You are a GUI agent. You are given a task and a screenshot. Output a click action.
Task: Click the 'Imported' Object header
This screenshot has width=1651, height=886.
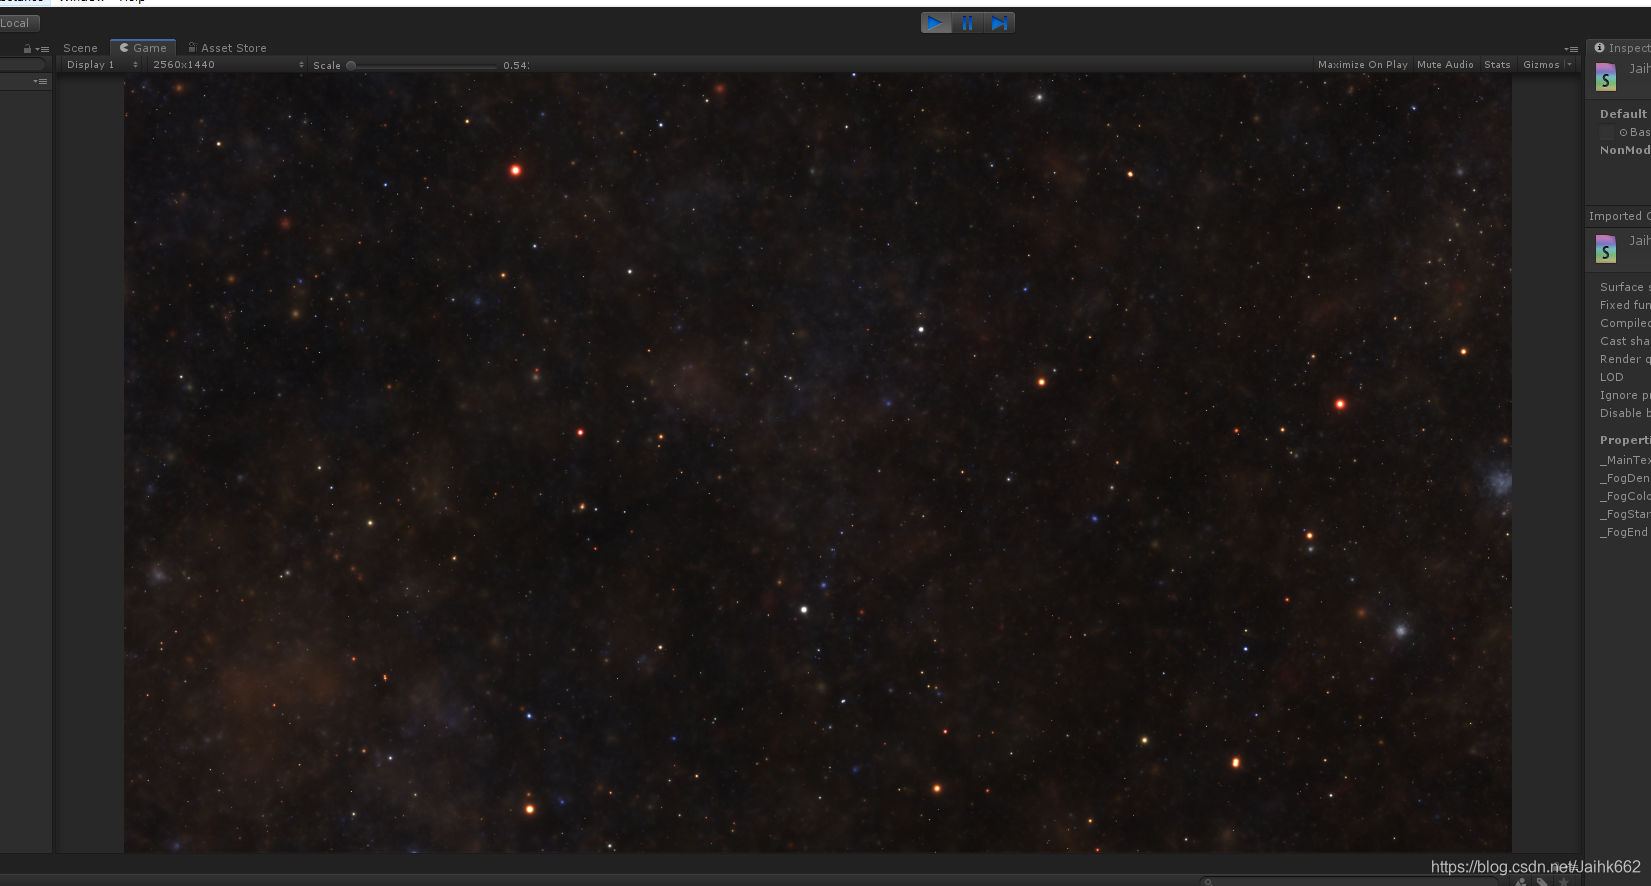coord(1619,216)
